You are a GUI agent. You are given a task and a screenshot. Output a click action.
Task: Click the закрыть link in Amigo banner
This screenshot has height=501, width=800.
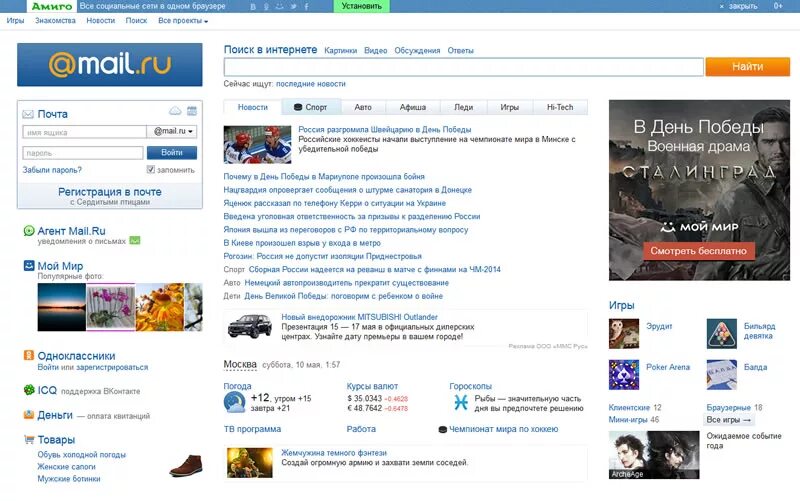pyautogui.click(x=742, y=7)
